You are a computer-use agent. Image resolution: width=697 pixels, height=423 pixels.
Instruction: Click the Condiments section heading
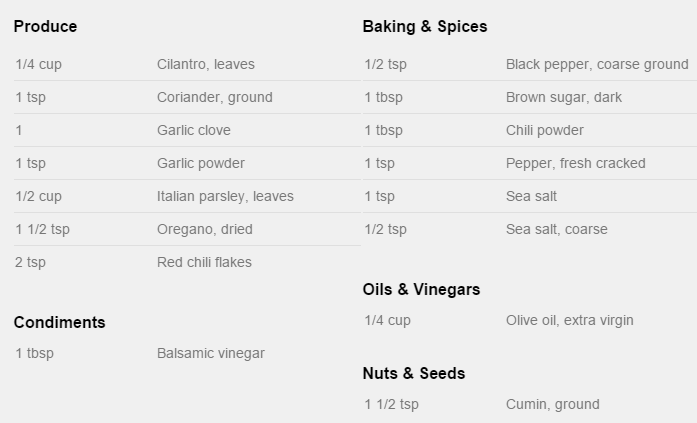pos(59,322)
